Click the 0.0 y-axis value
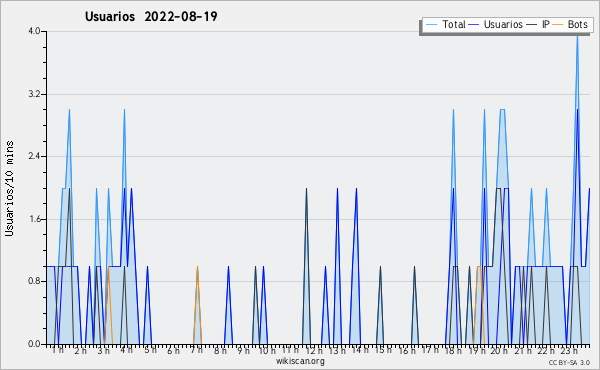 point(35,344)
